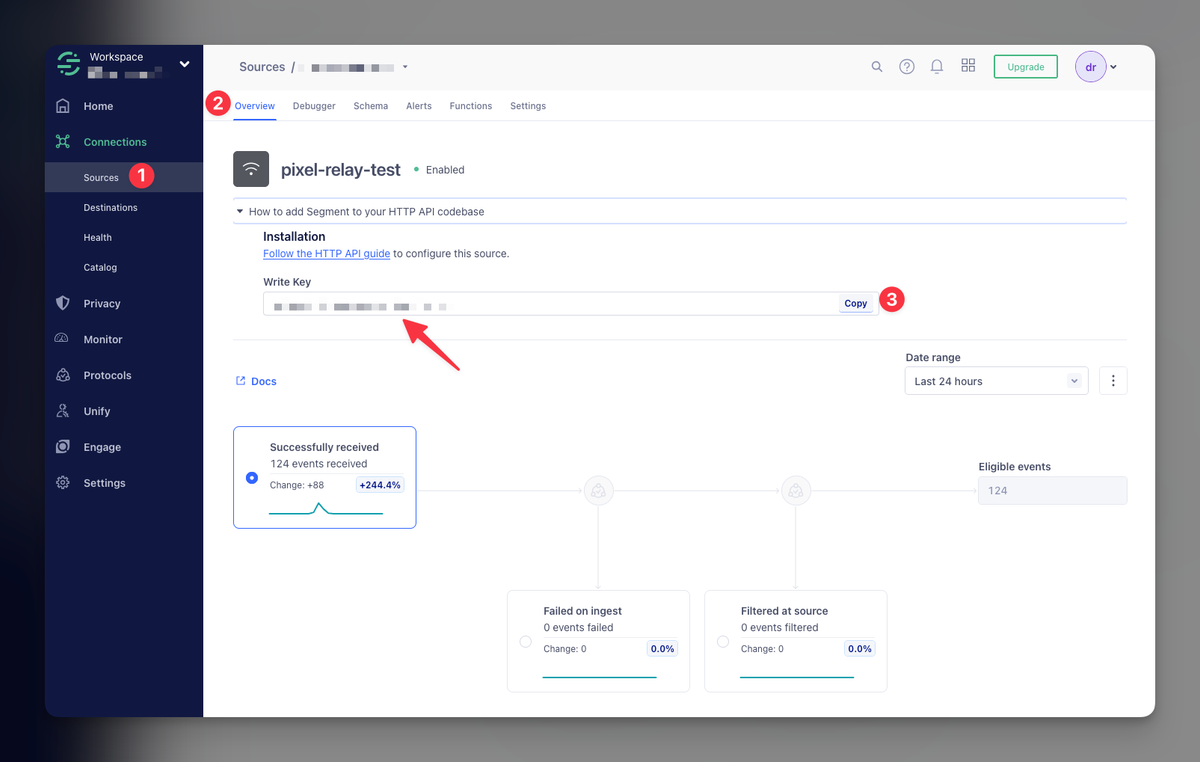The image size is (1200, 762).
Task: Switch to the Schema tab
Action: click(371, 106)
